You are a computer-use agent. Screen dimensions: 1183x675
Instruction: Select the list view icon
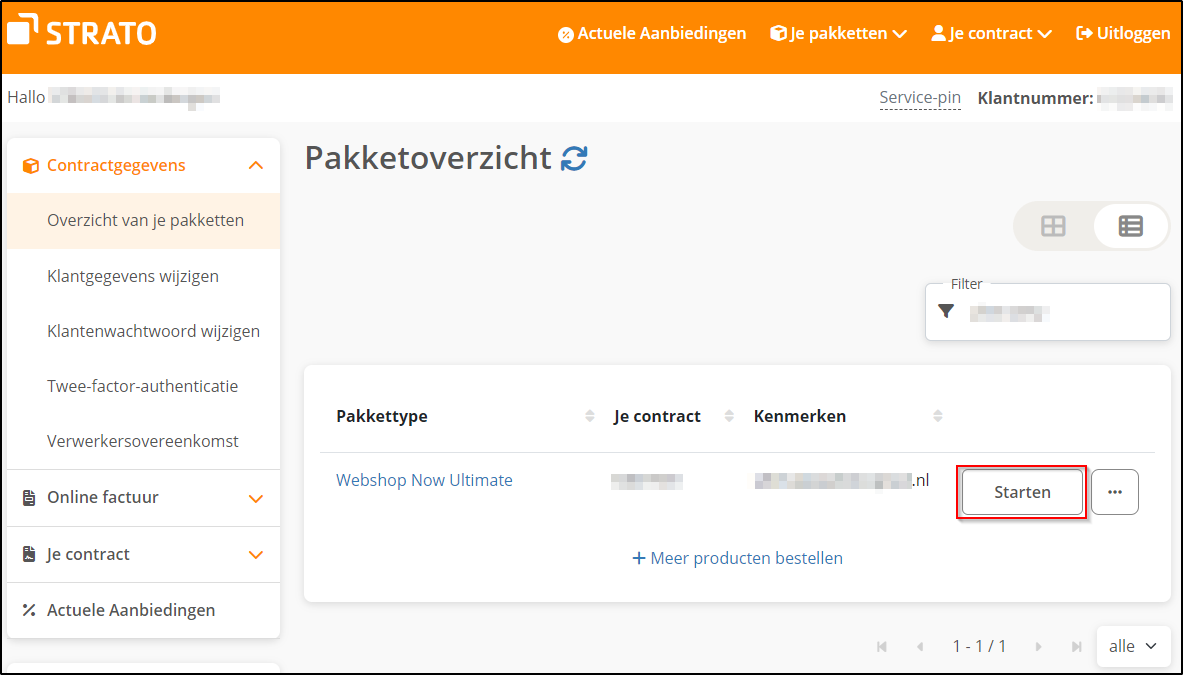click(1130, 226)
